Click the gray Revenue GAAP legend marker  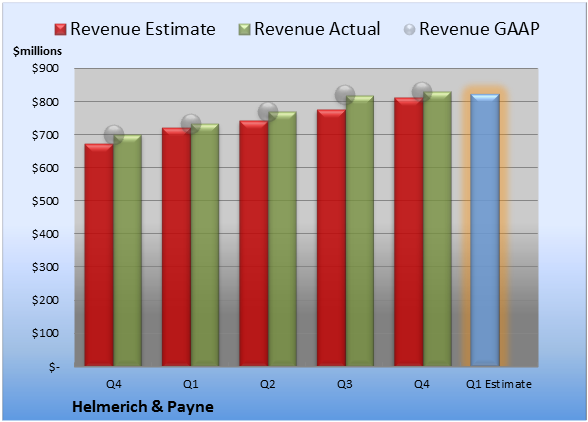(409, 29)
